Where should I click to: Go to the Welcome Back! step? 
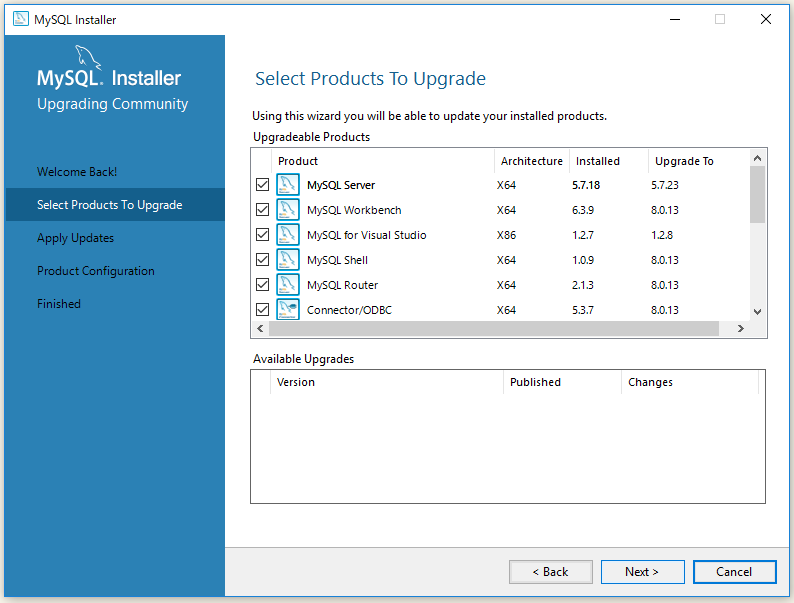(77, 172)
